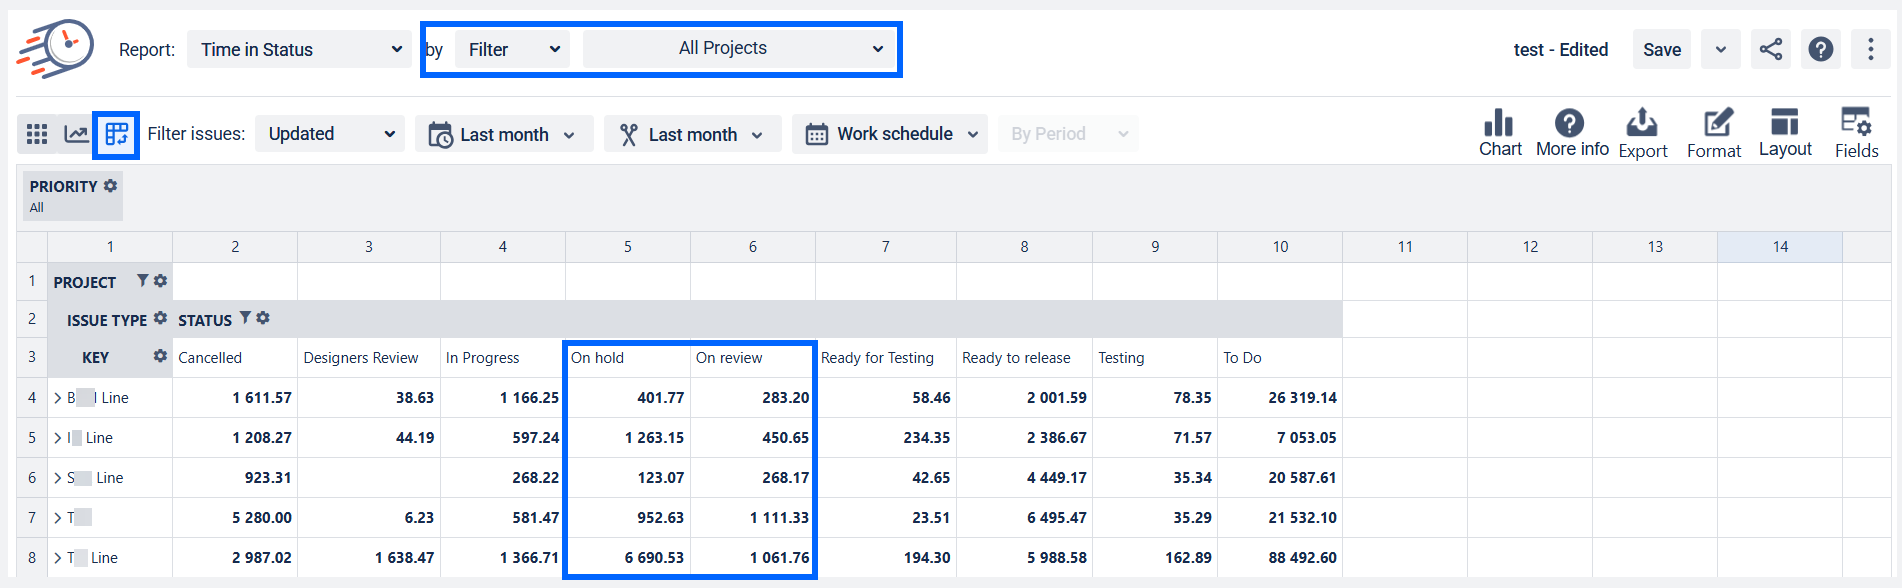
Task: Toggle the PROJECT filter funnel icon
Action: [x=142, y=281]
